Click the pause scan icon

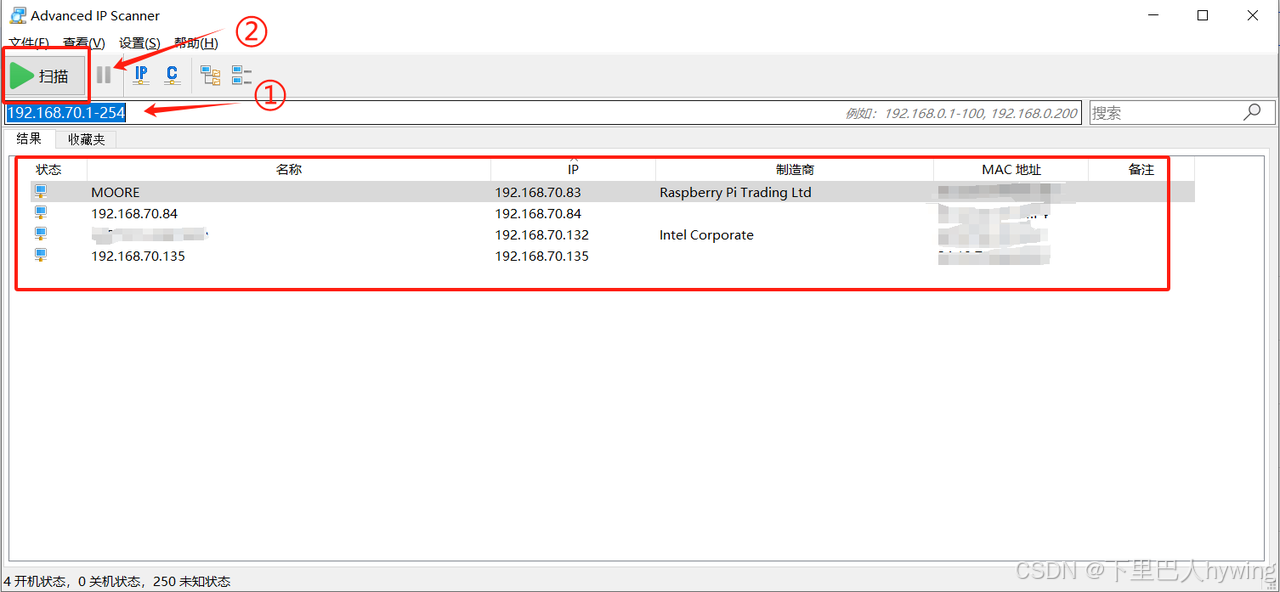pyautogui.click(x=103, y=75)
